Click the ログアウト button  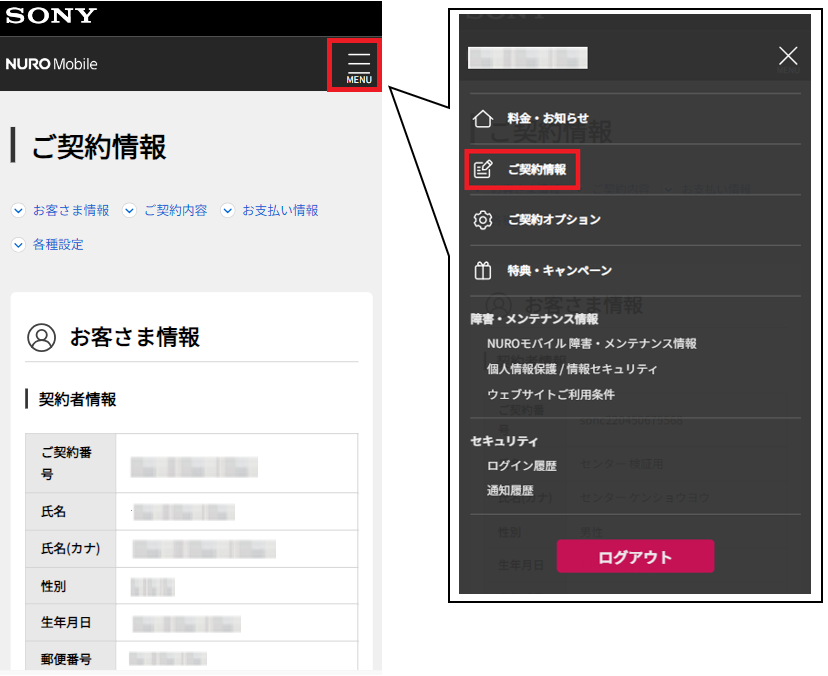[635, 556]
